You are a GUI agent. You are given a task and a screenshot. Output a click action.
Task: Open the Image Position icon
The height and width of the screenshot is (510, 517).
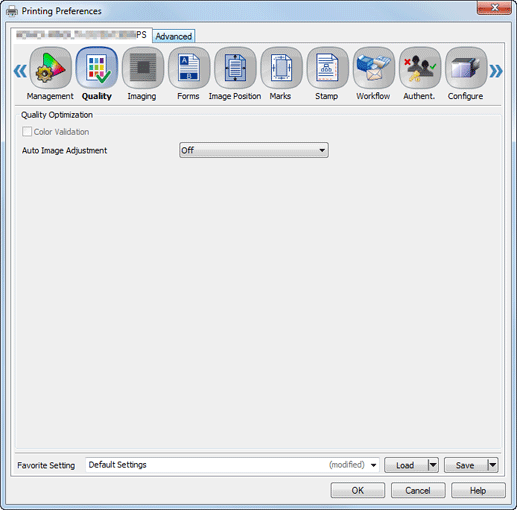click(x=235, y=68)
